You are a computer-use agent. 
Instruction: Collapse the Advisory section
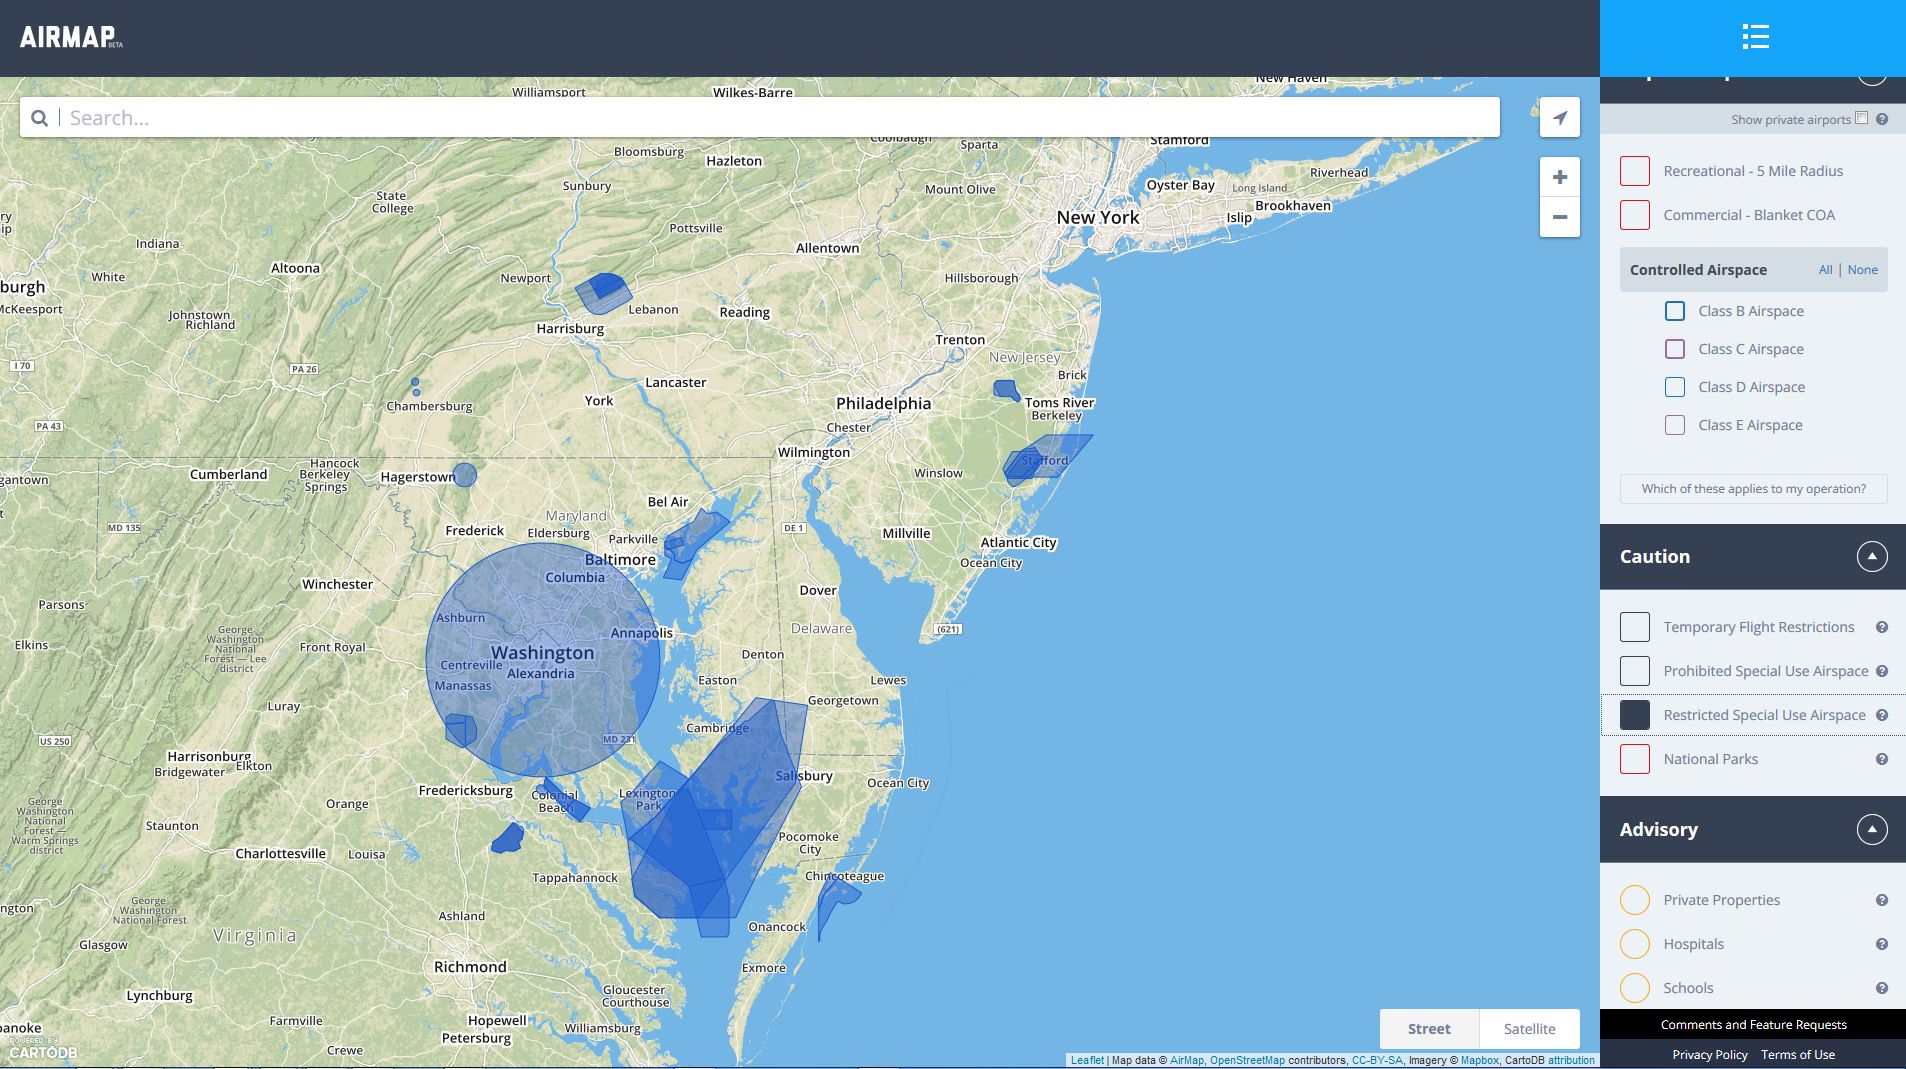pos(1871,829)
